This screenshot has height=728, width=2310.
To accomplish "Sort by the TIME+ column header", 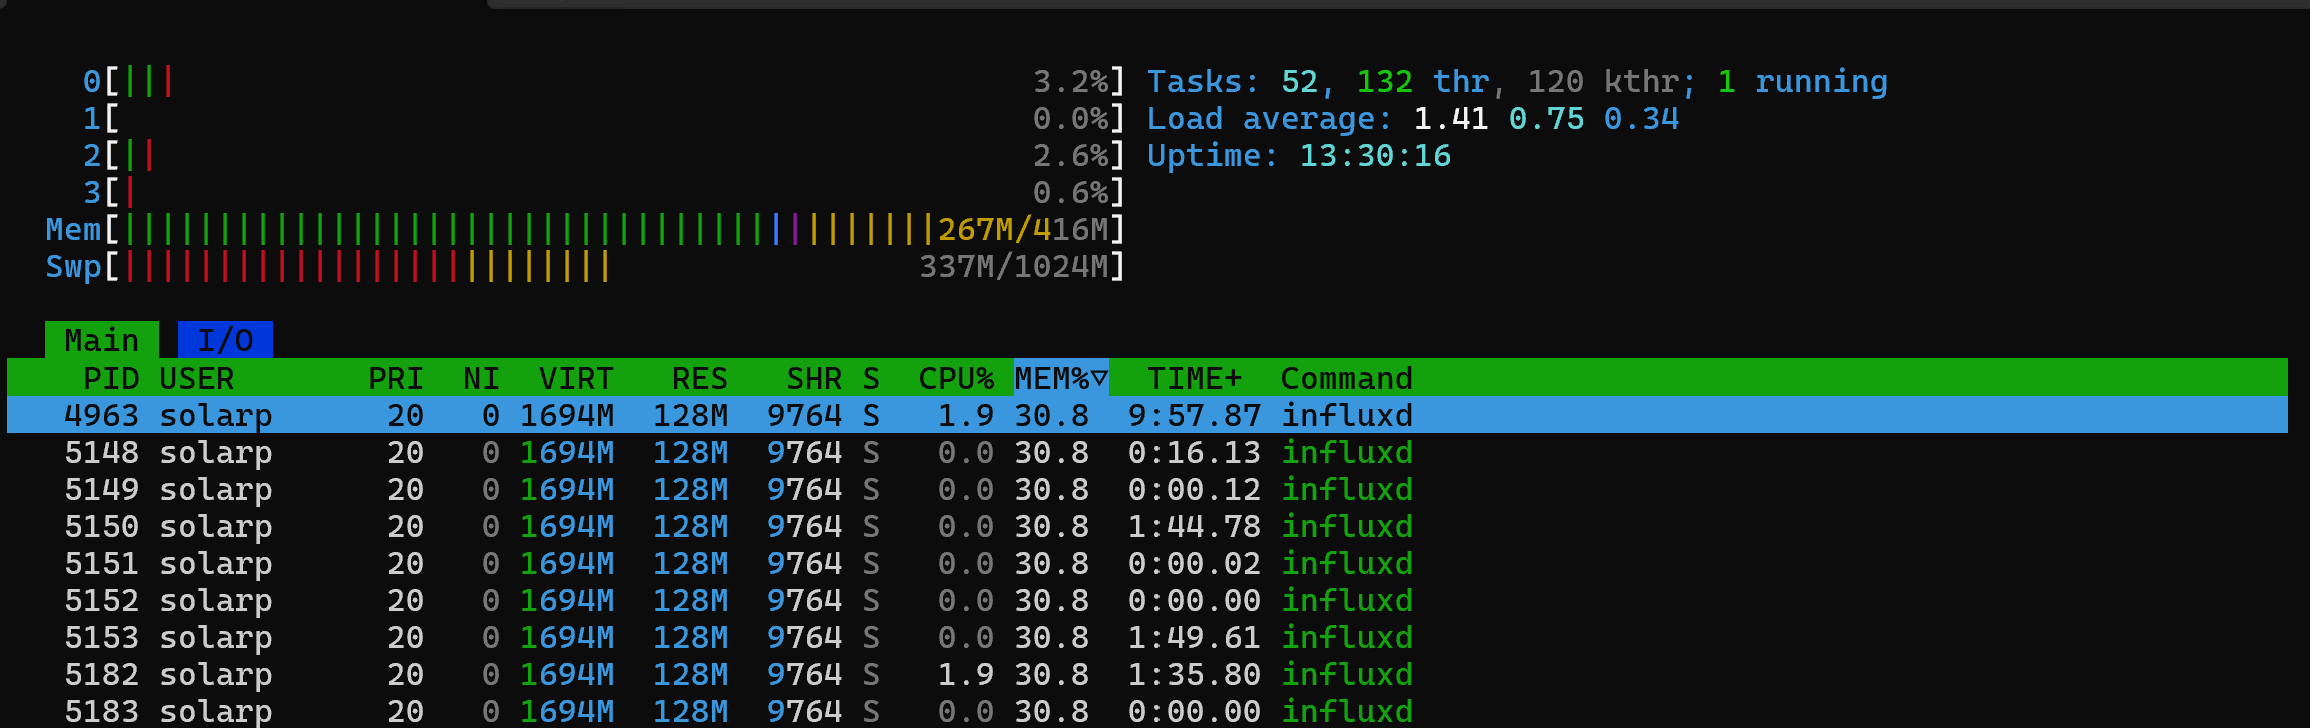I will pyautogui.click(x=1194, y=378).
